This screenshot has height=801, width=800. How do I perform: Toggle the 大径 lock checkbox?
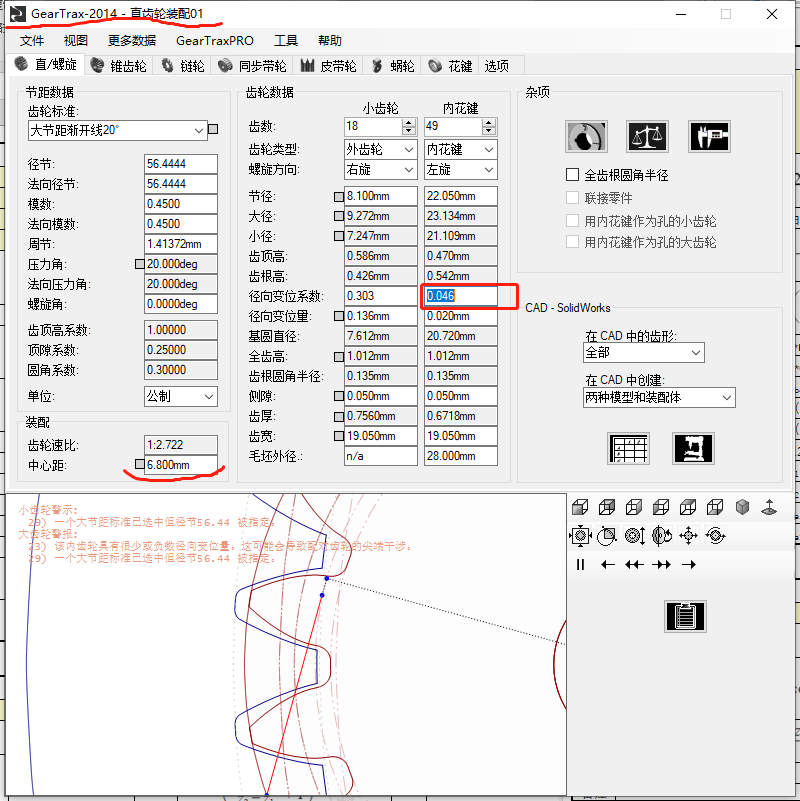tap(339, 216)
